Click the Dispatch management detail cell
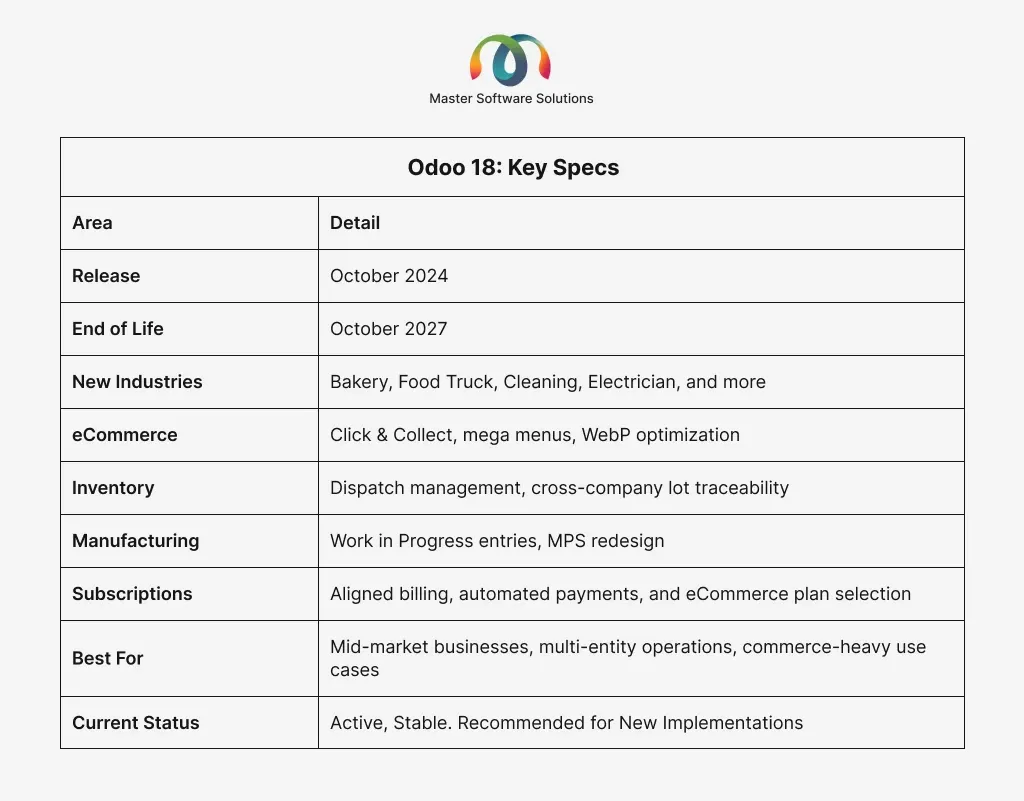The image size is (1024, 801). tap(559, 488)
